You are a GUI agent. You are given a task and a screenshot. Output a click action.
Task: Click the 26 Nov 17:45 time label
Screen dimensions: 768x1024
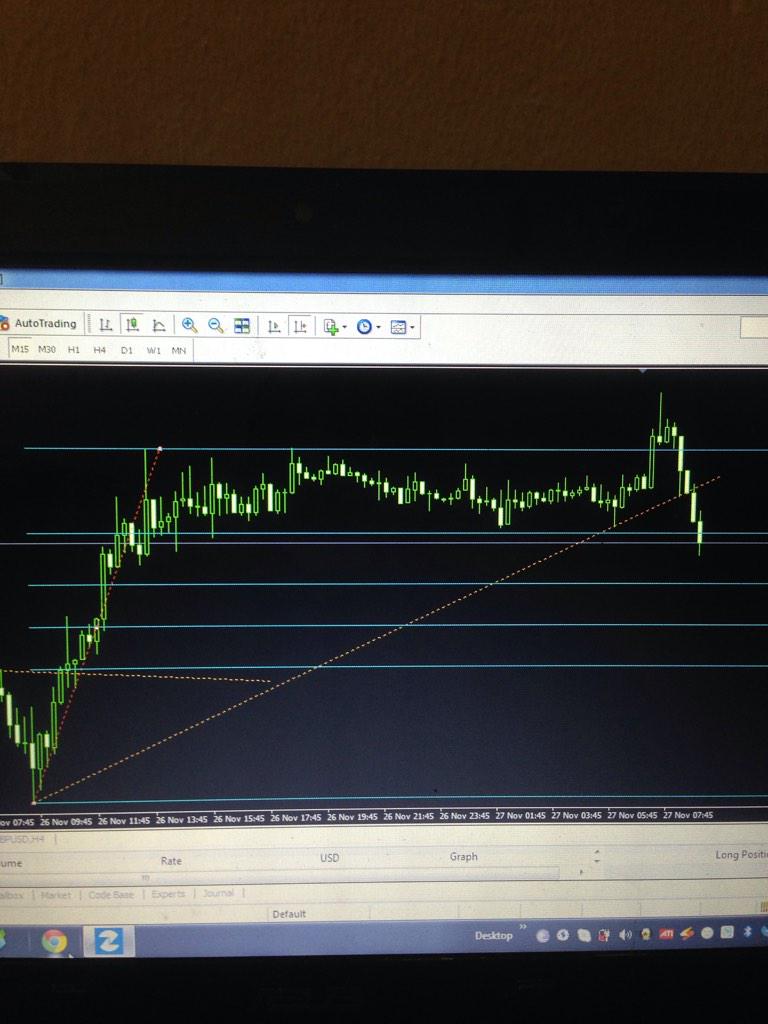pyautogui.click(x=296, y=818)
